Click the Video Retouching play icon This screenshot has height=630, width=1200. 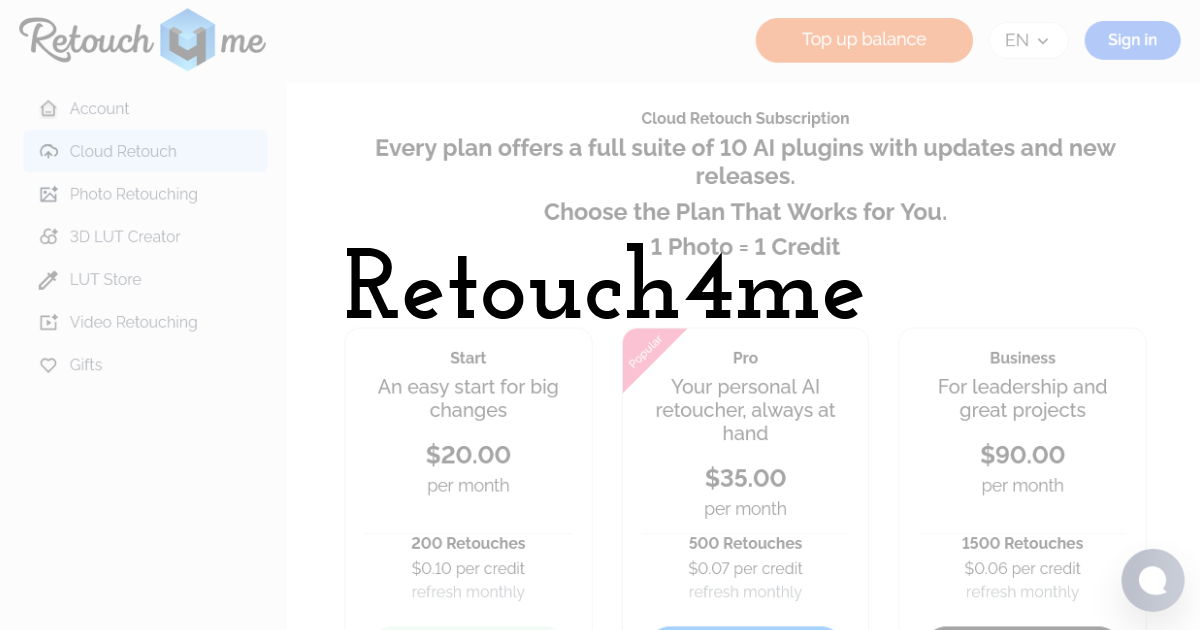pyautogui.click(x=48, y=323)
